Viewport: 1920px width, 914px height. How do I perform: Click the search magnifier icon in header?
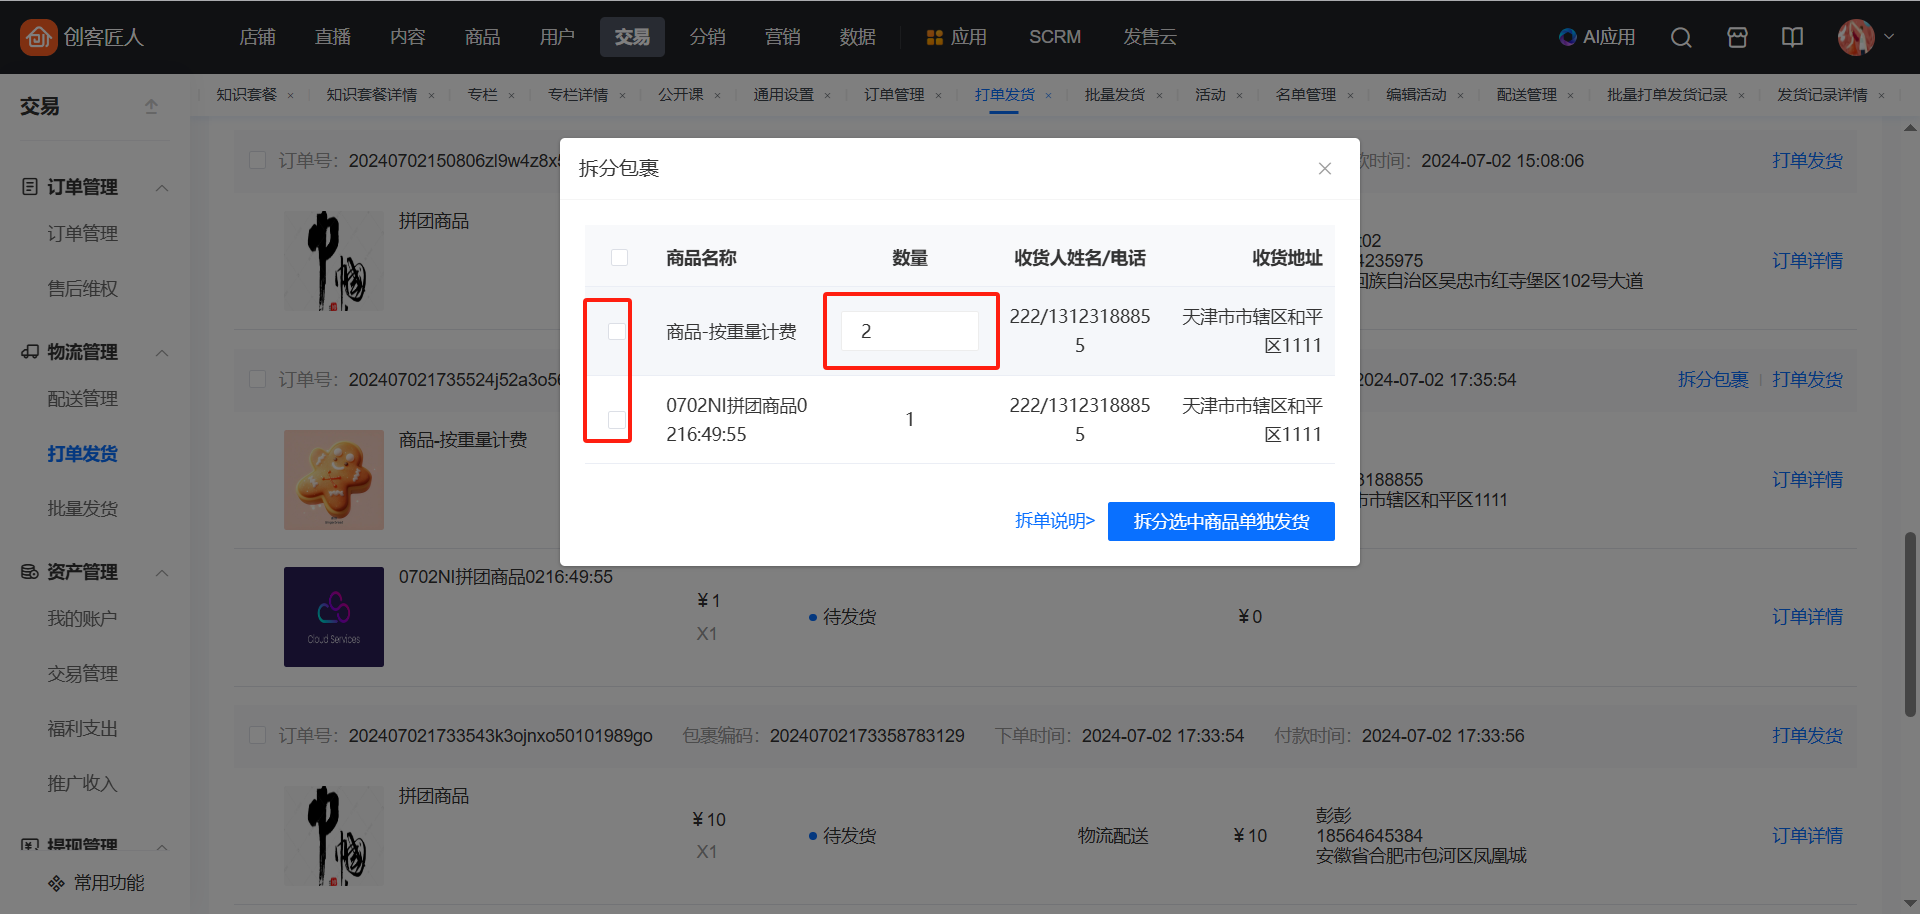tap(1681, 37)
